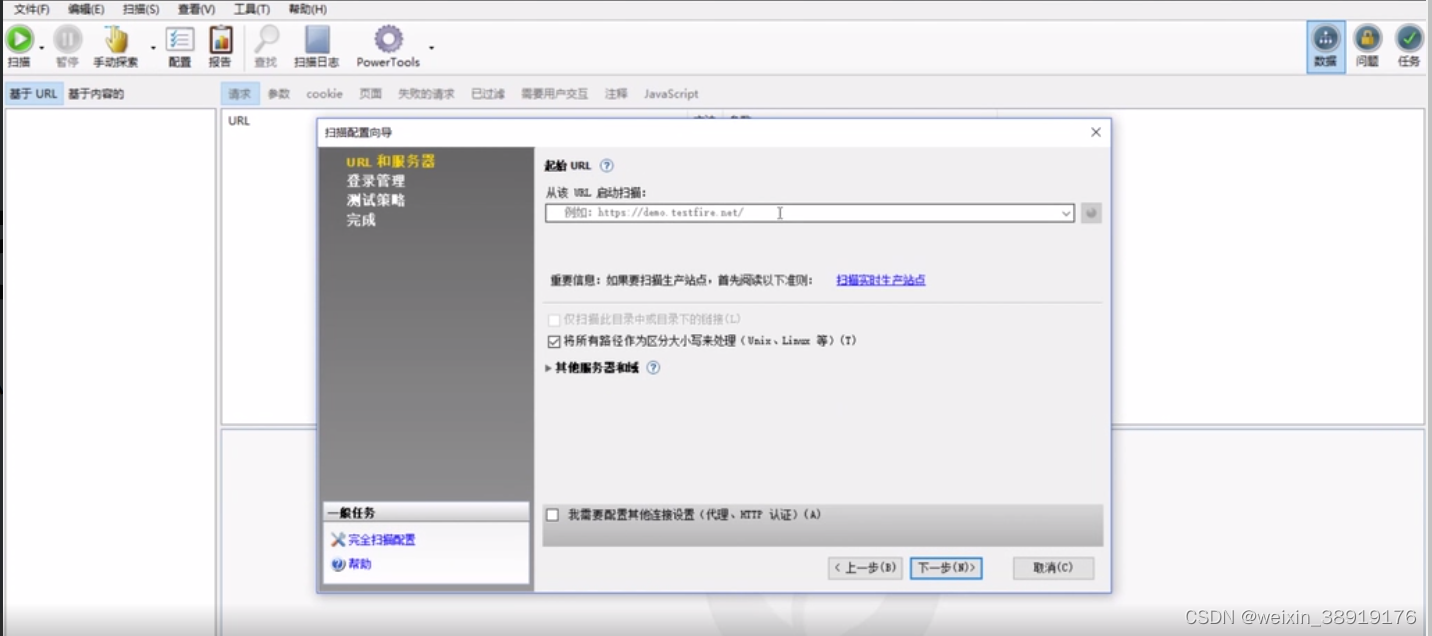Open the Scan Log icon
Screen dimensions: 1432x636
point(317,40)
